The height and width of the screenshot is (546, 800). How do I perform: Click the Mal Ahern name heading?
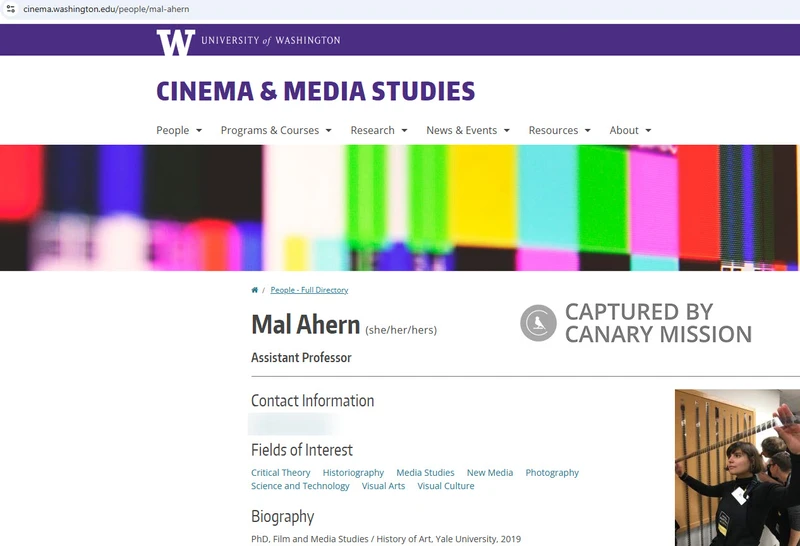306,325
